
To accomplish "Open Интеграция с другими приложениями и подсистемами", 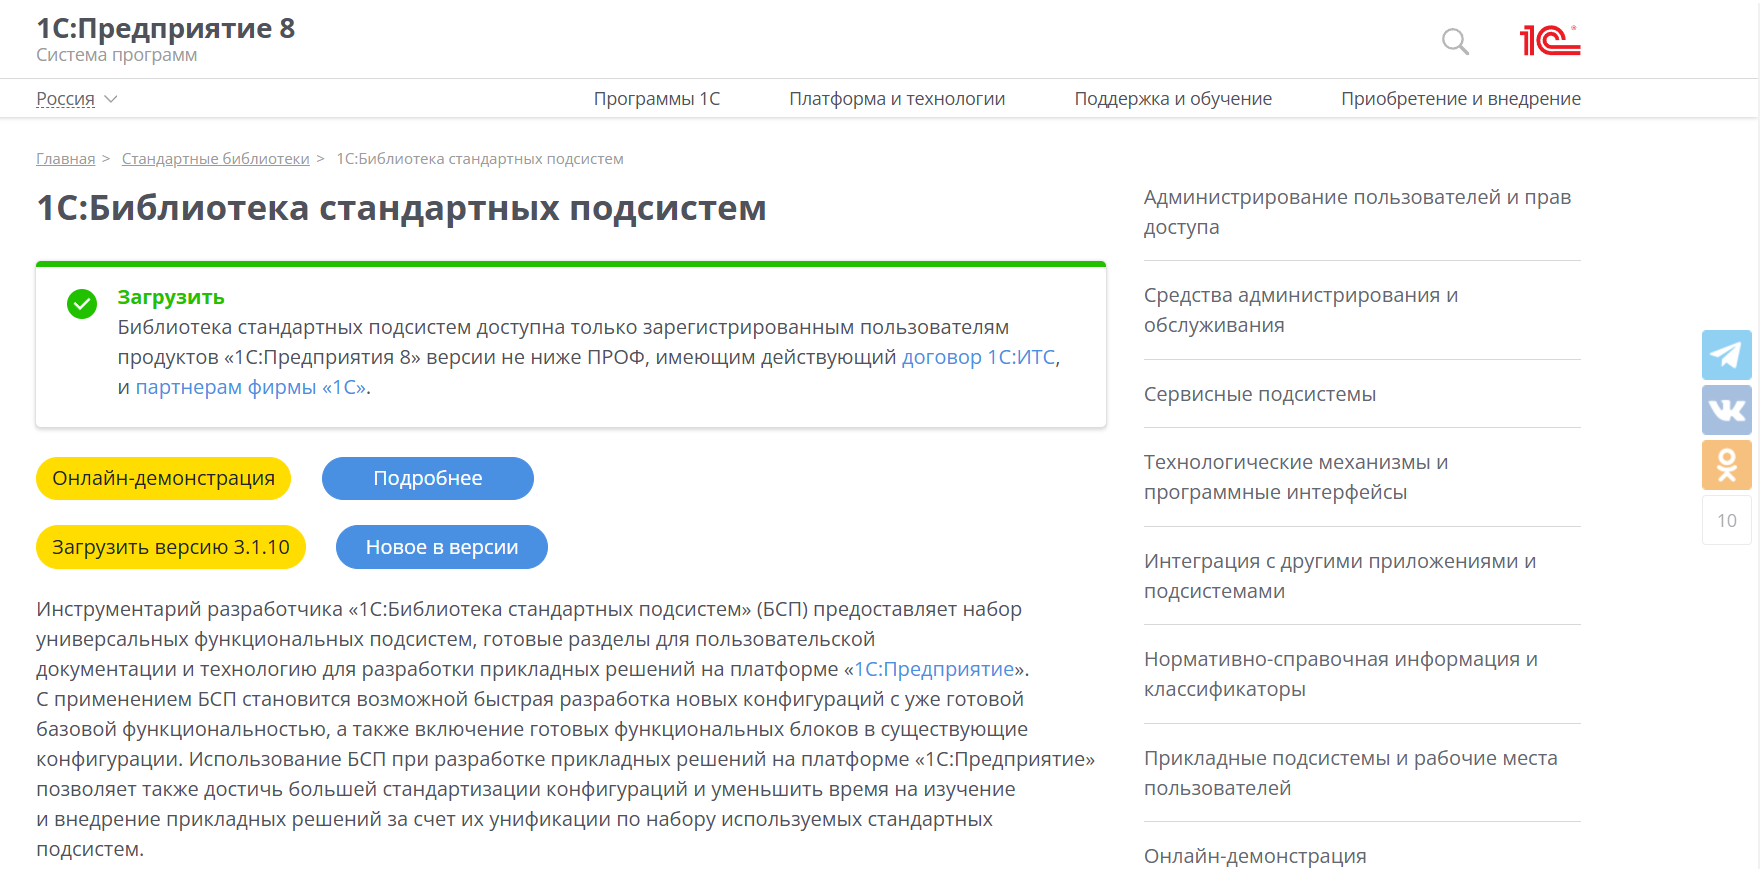I will tap(1340, 576).
